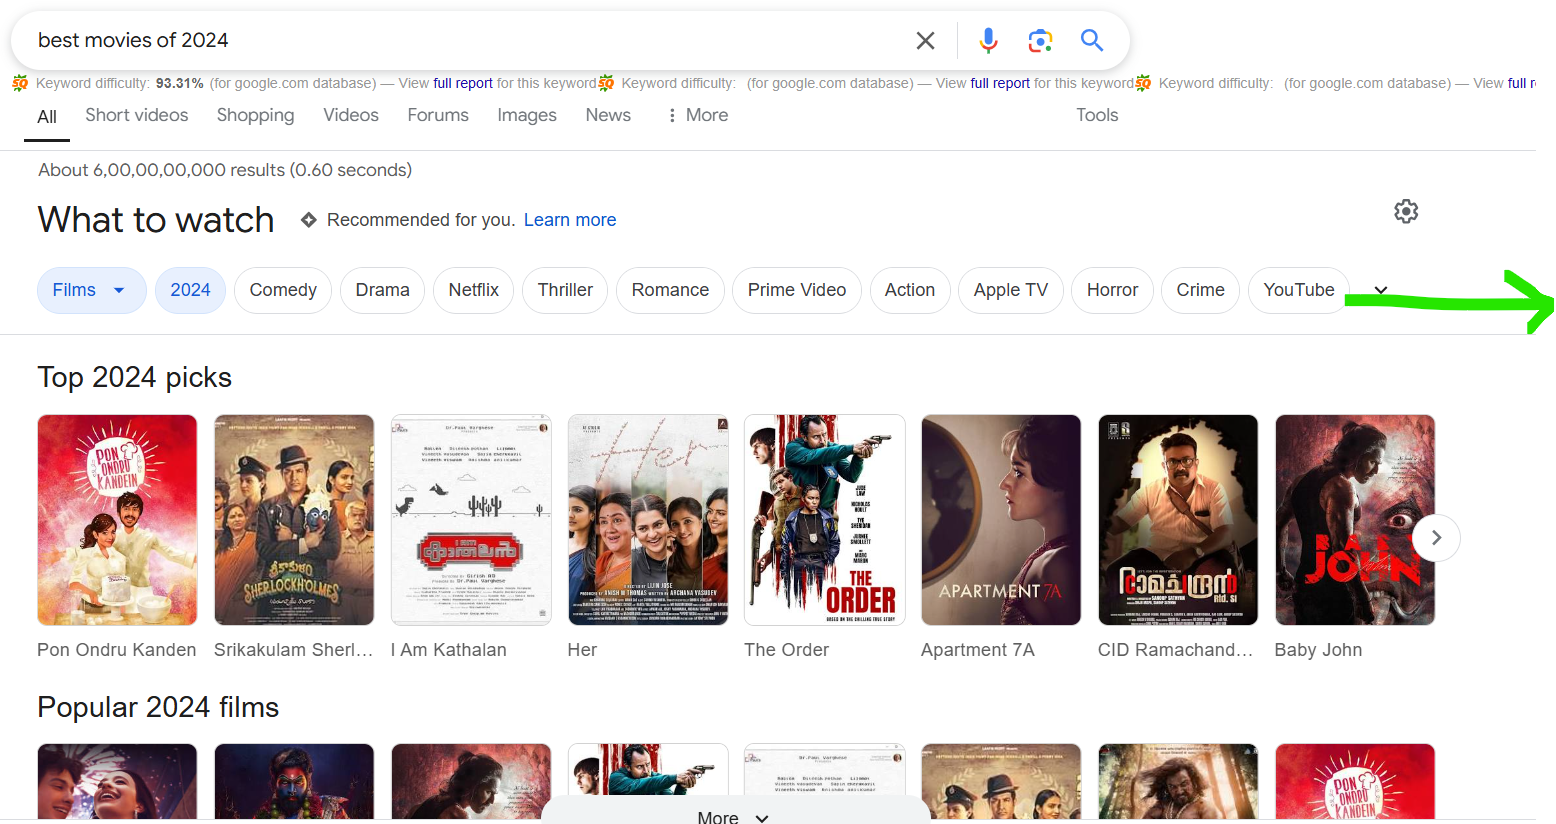Open the search Tools options
The width and height of the screenshot is (1556, 824).
tap(1097, 115)
